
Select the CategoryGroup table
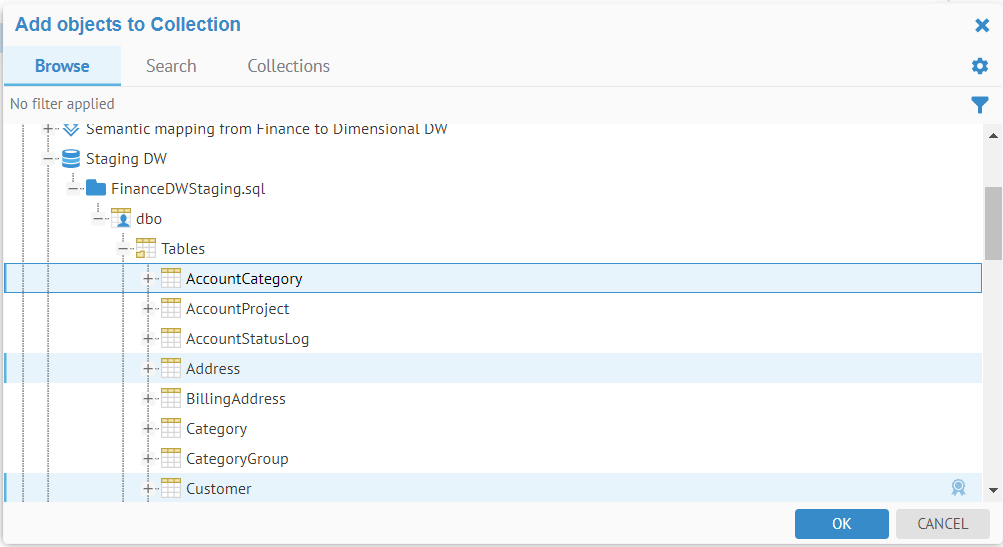237,459
